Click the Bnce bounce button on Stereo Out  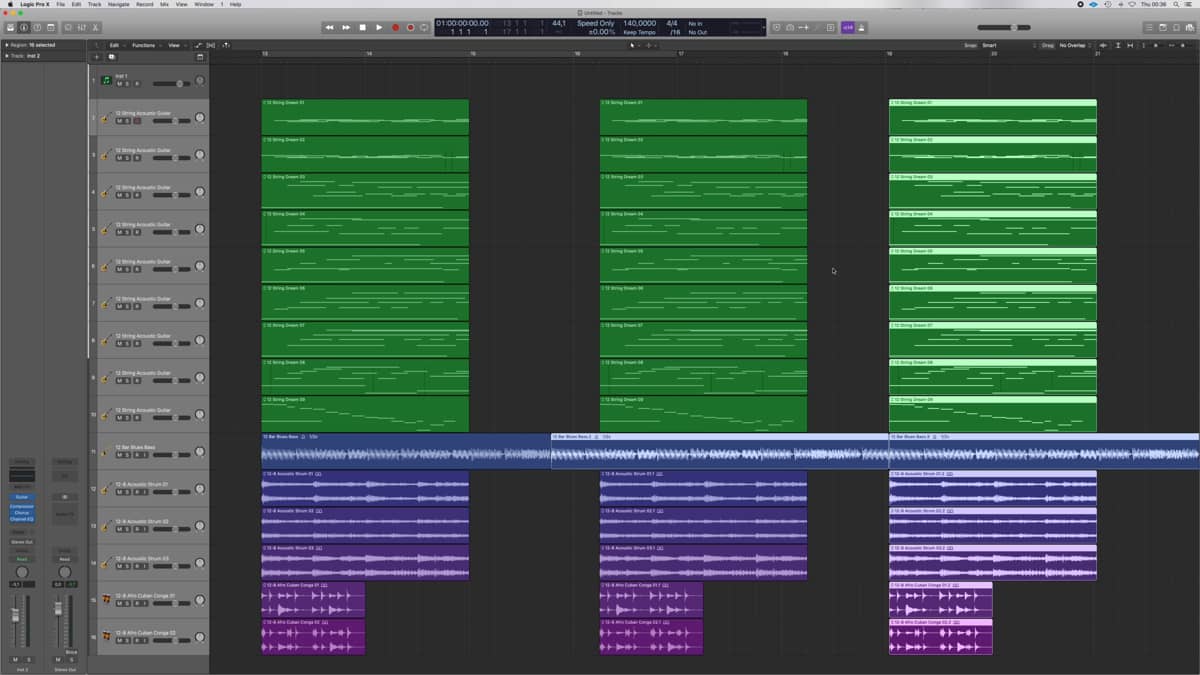71,652
